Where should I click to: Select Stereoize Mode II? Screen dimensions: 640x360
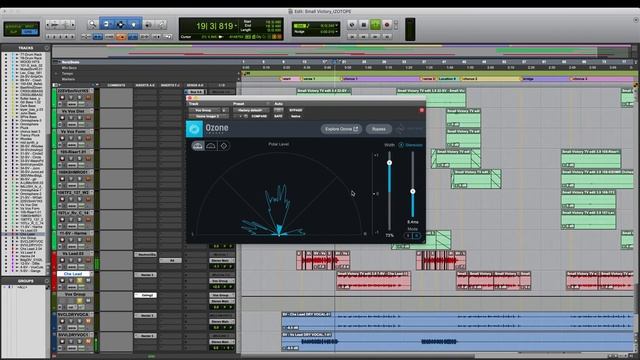point(416,236)
